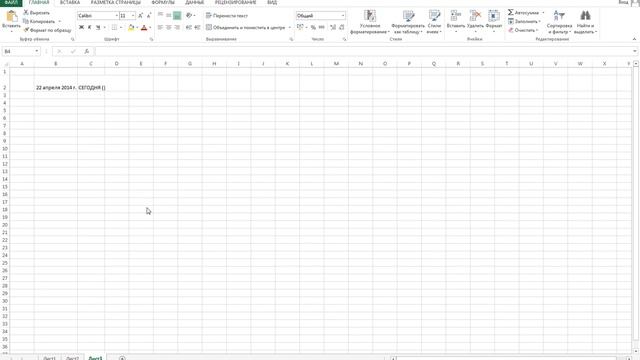Decrease decimal places icon
Image resolution: width=640 pixels, height=360 pixels.
coord(342,27)
